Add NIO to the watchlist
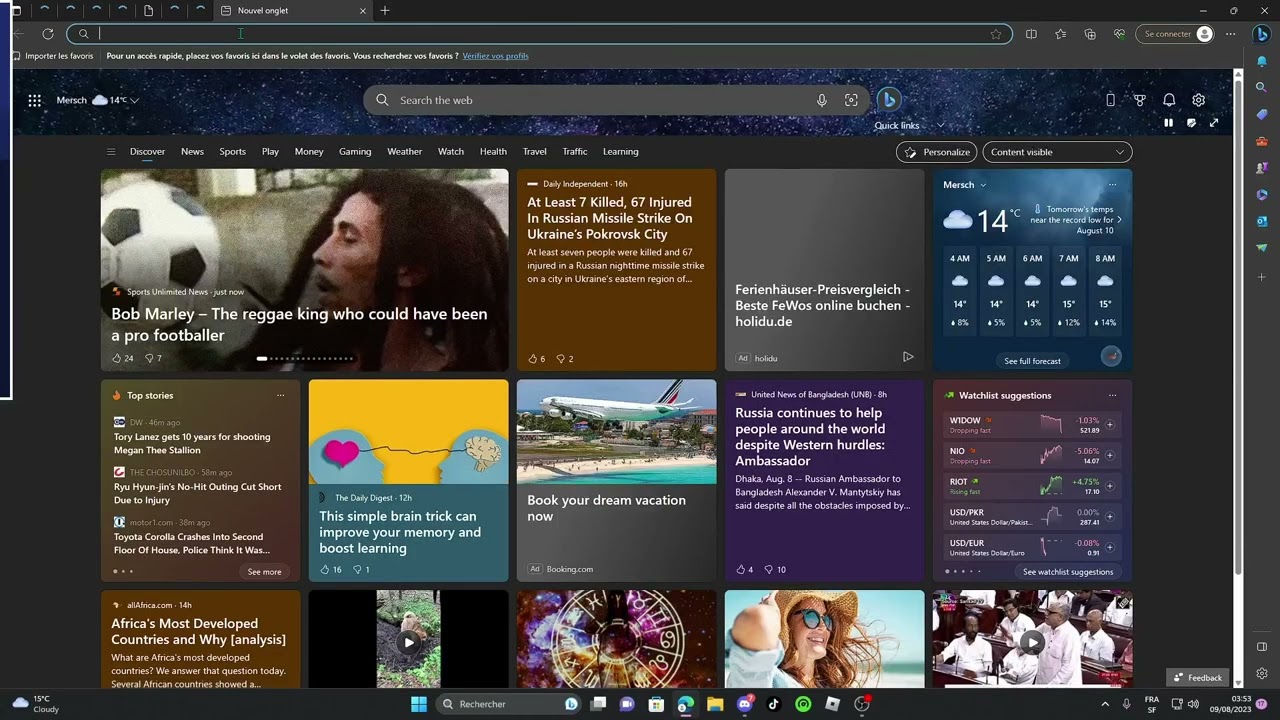The image size is (1280, 720). [x=1110, y=455]
